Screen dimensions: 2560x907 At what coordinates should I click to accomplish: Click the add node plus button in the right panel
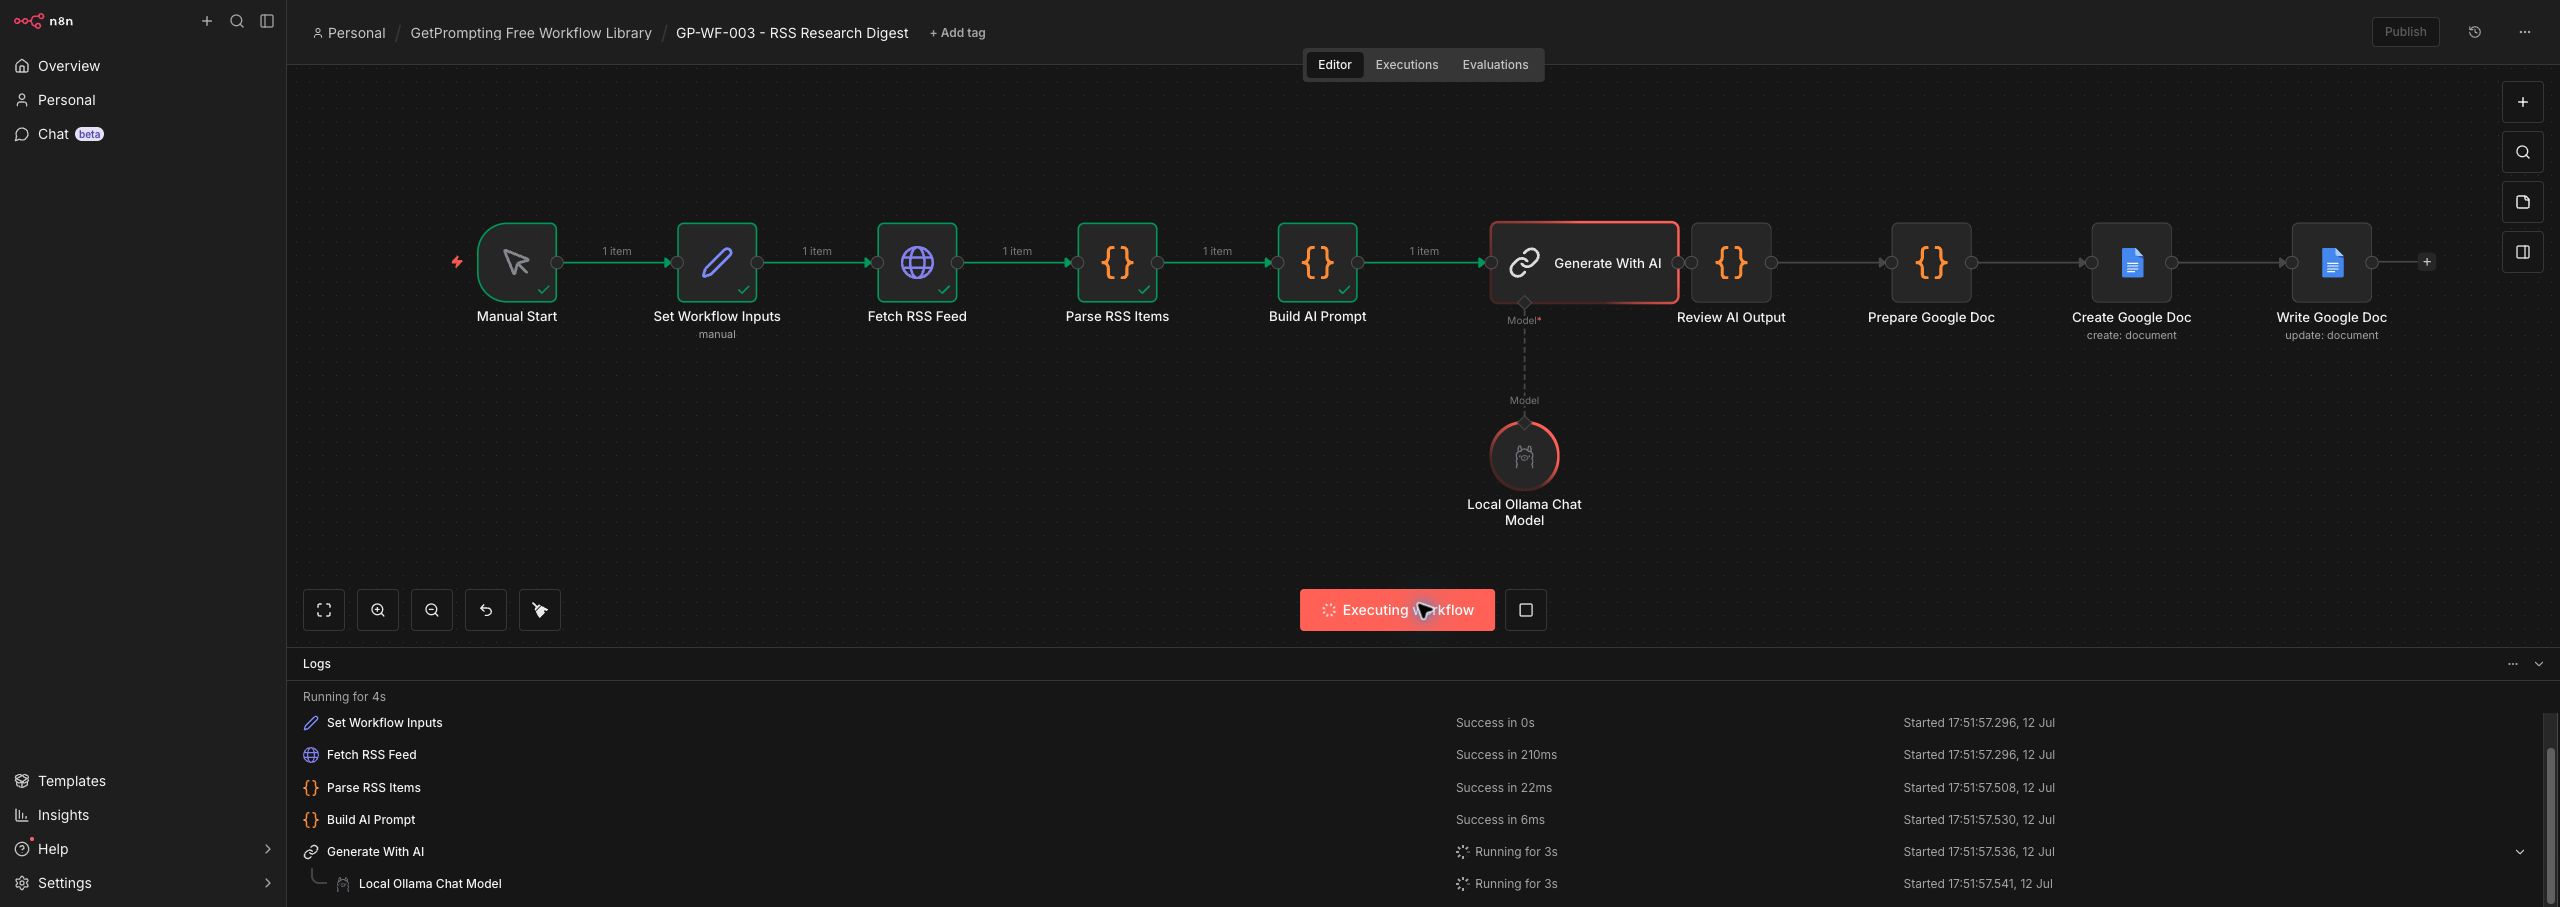click(2523, 102)
